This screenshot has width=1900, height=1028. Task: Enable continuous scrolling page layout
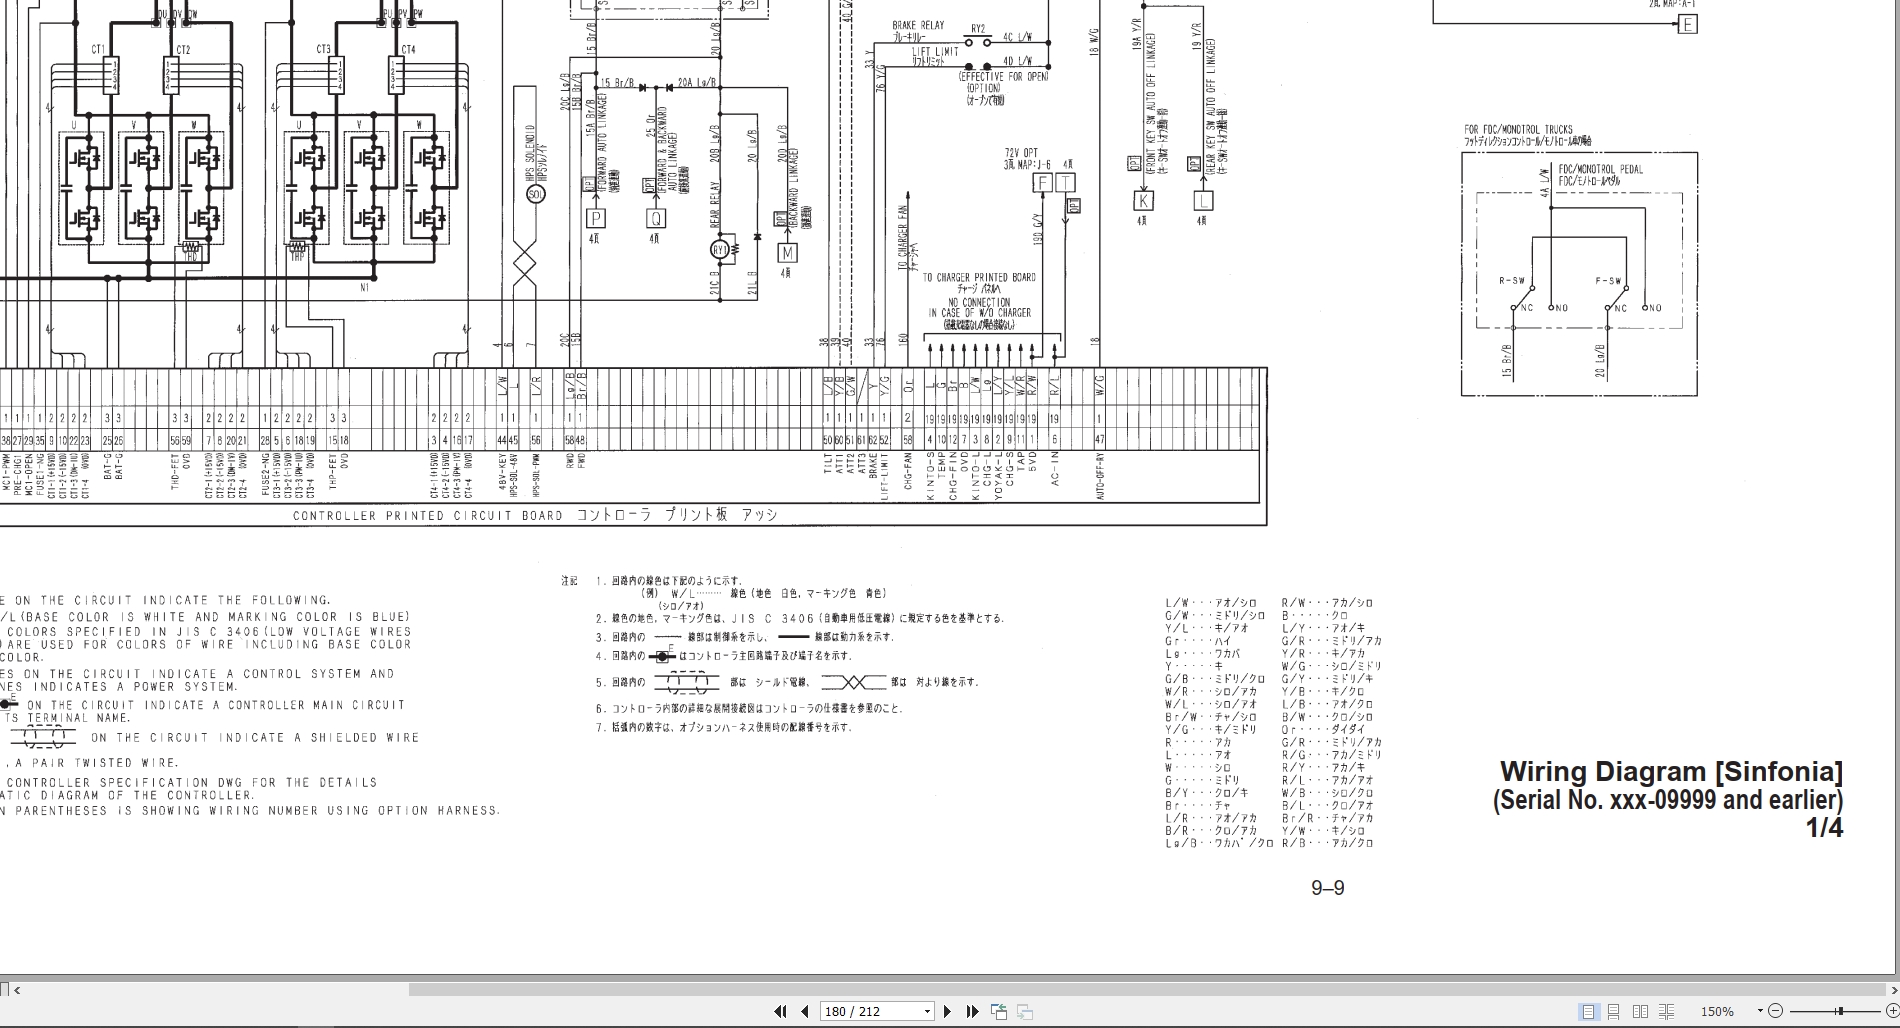pyautogui.click(x=1614, y=1011)
